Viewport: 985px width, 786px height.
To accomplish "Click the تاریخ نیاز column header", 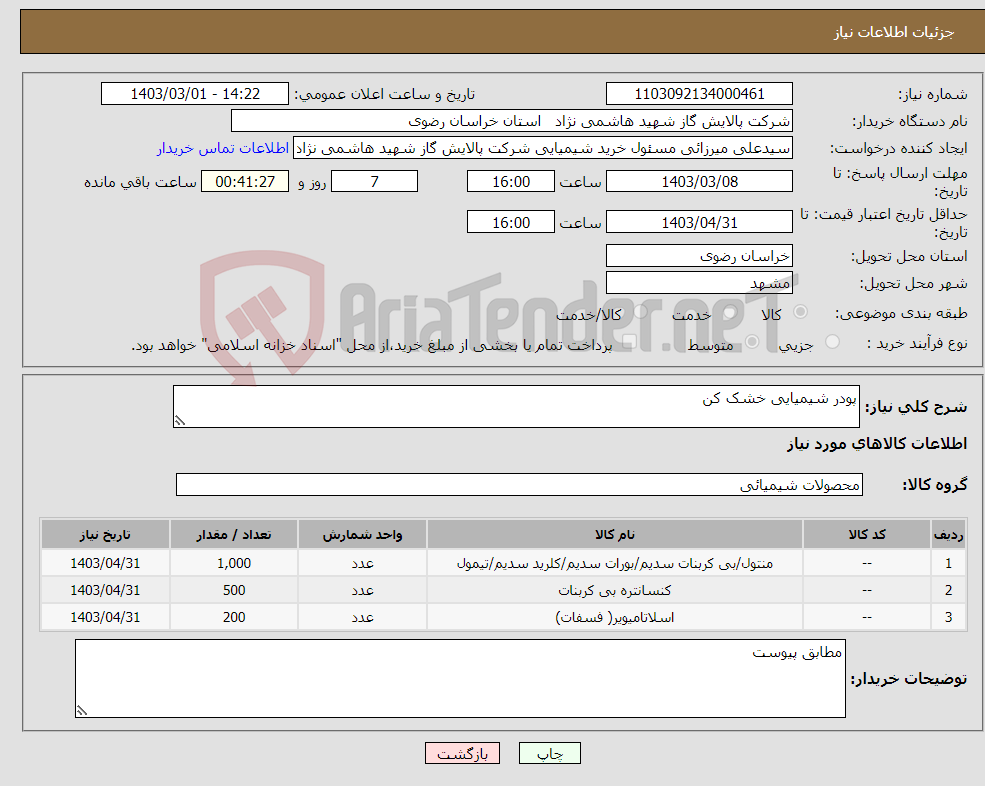I will click(105, 535).
